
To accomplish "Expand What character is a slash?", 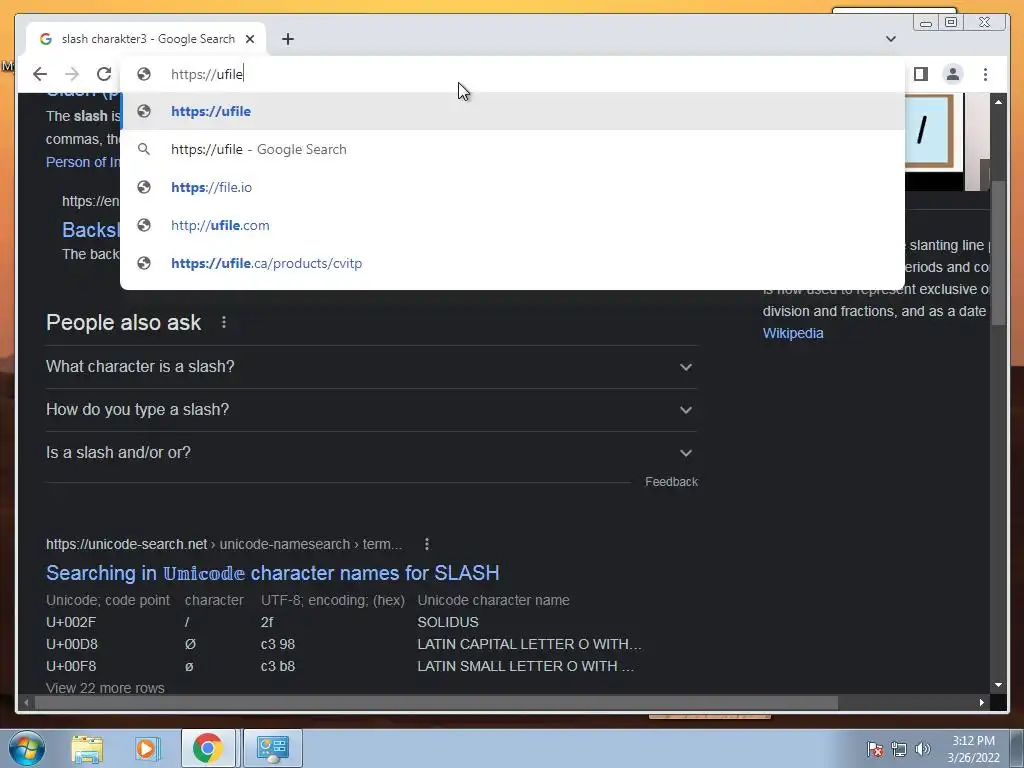I will pyautogui.click(x=371, y=367).
